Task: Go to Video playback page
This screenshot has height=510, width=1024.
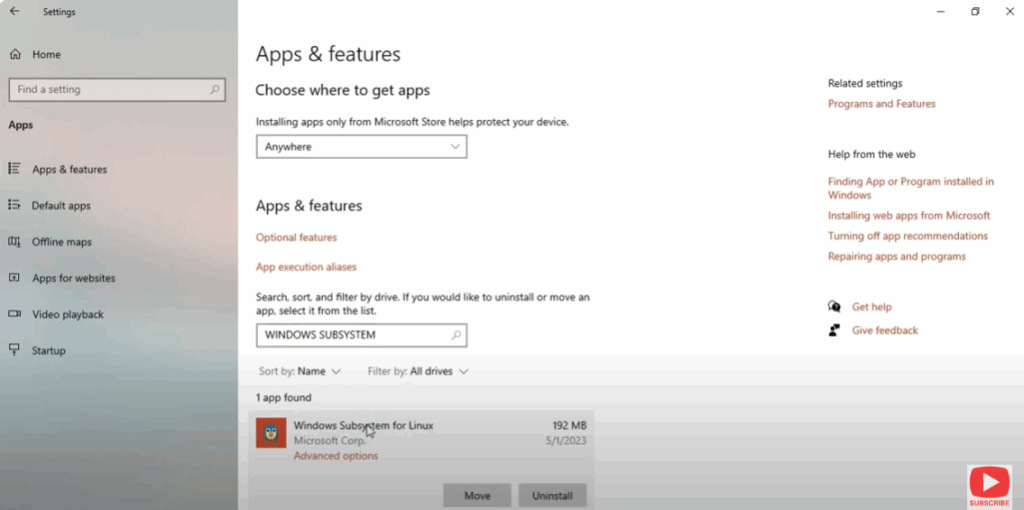Action: [68, 314]
